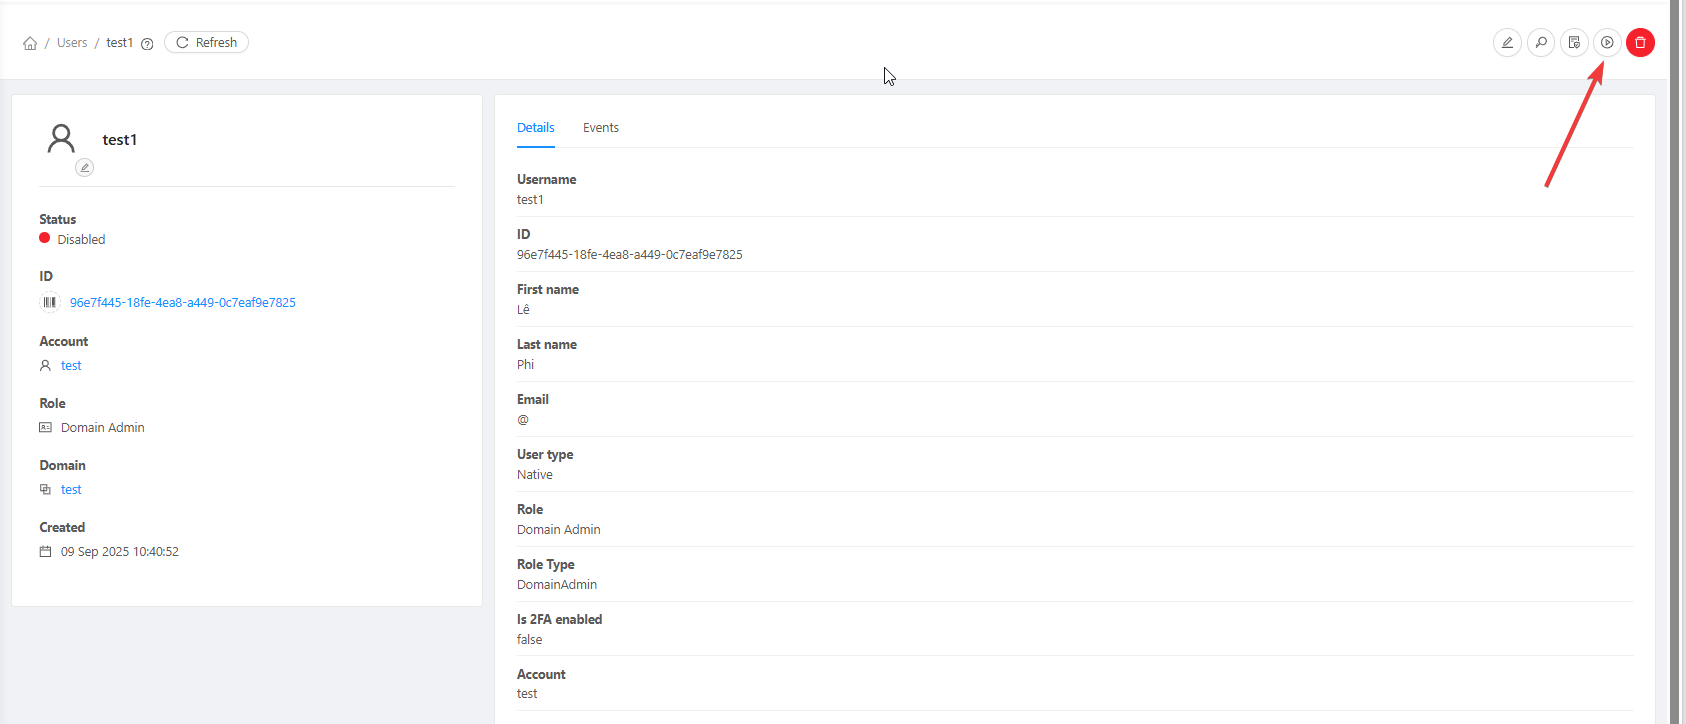Open the test link under Domain
The image size is (1686, 724).
(71, 490)
